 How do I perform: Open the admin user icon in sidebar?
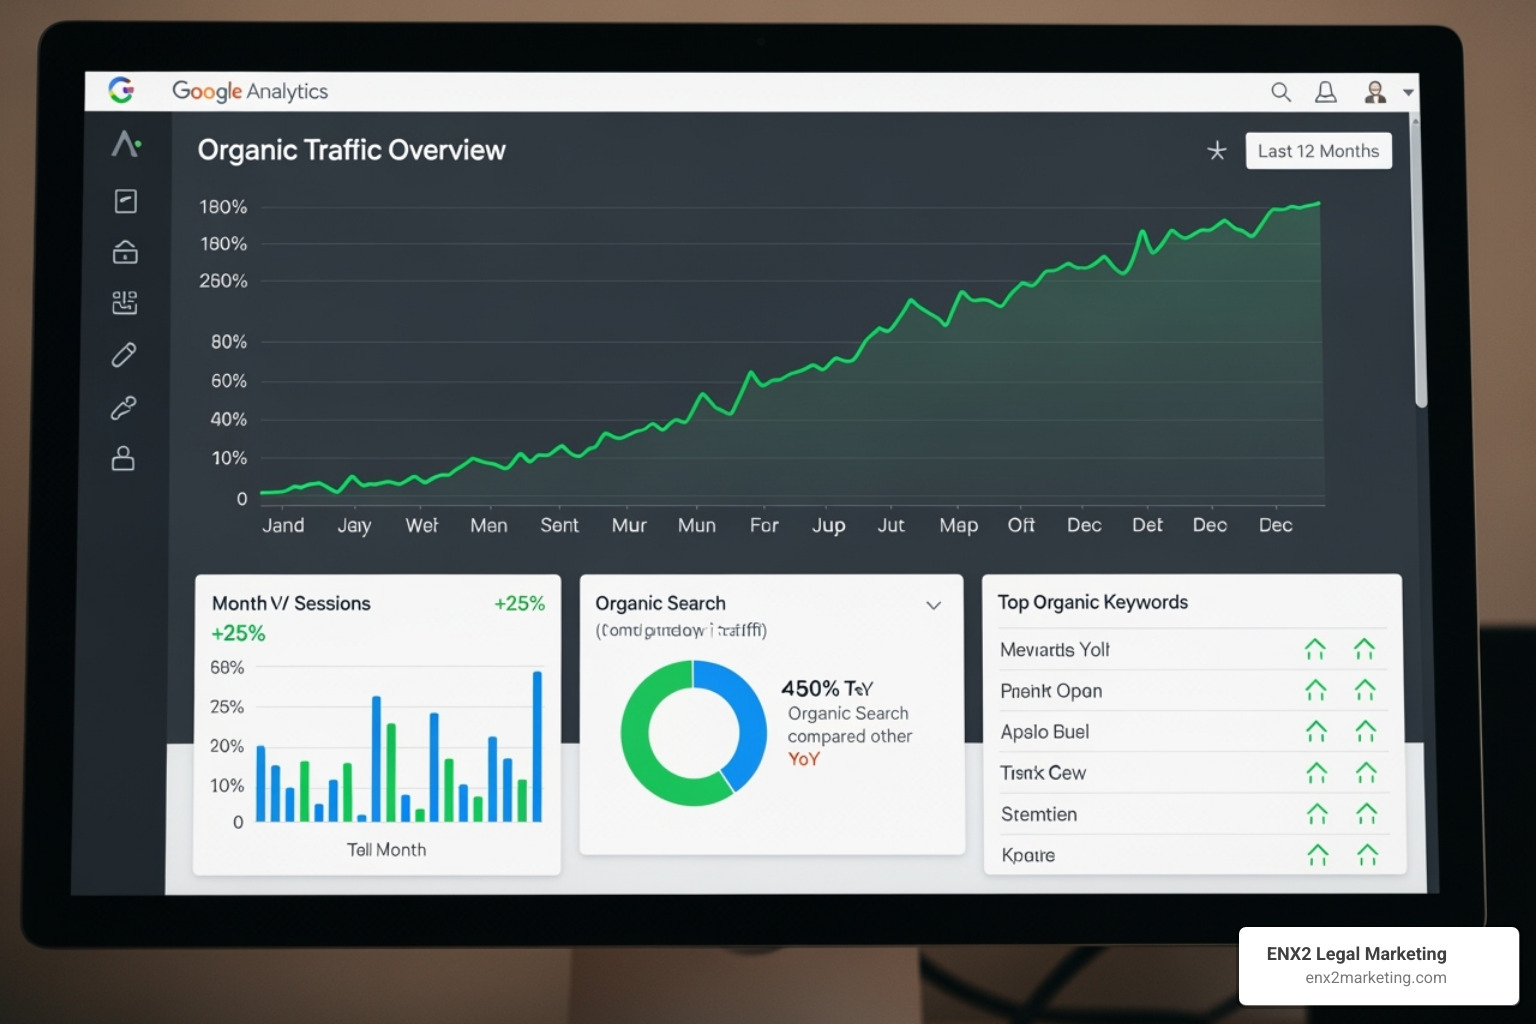[124, 459]
